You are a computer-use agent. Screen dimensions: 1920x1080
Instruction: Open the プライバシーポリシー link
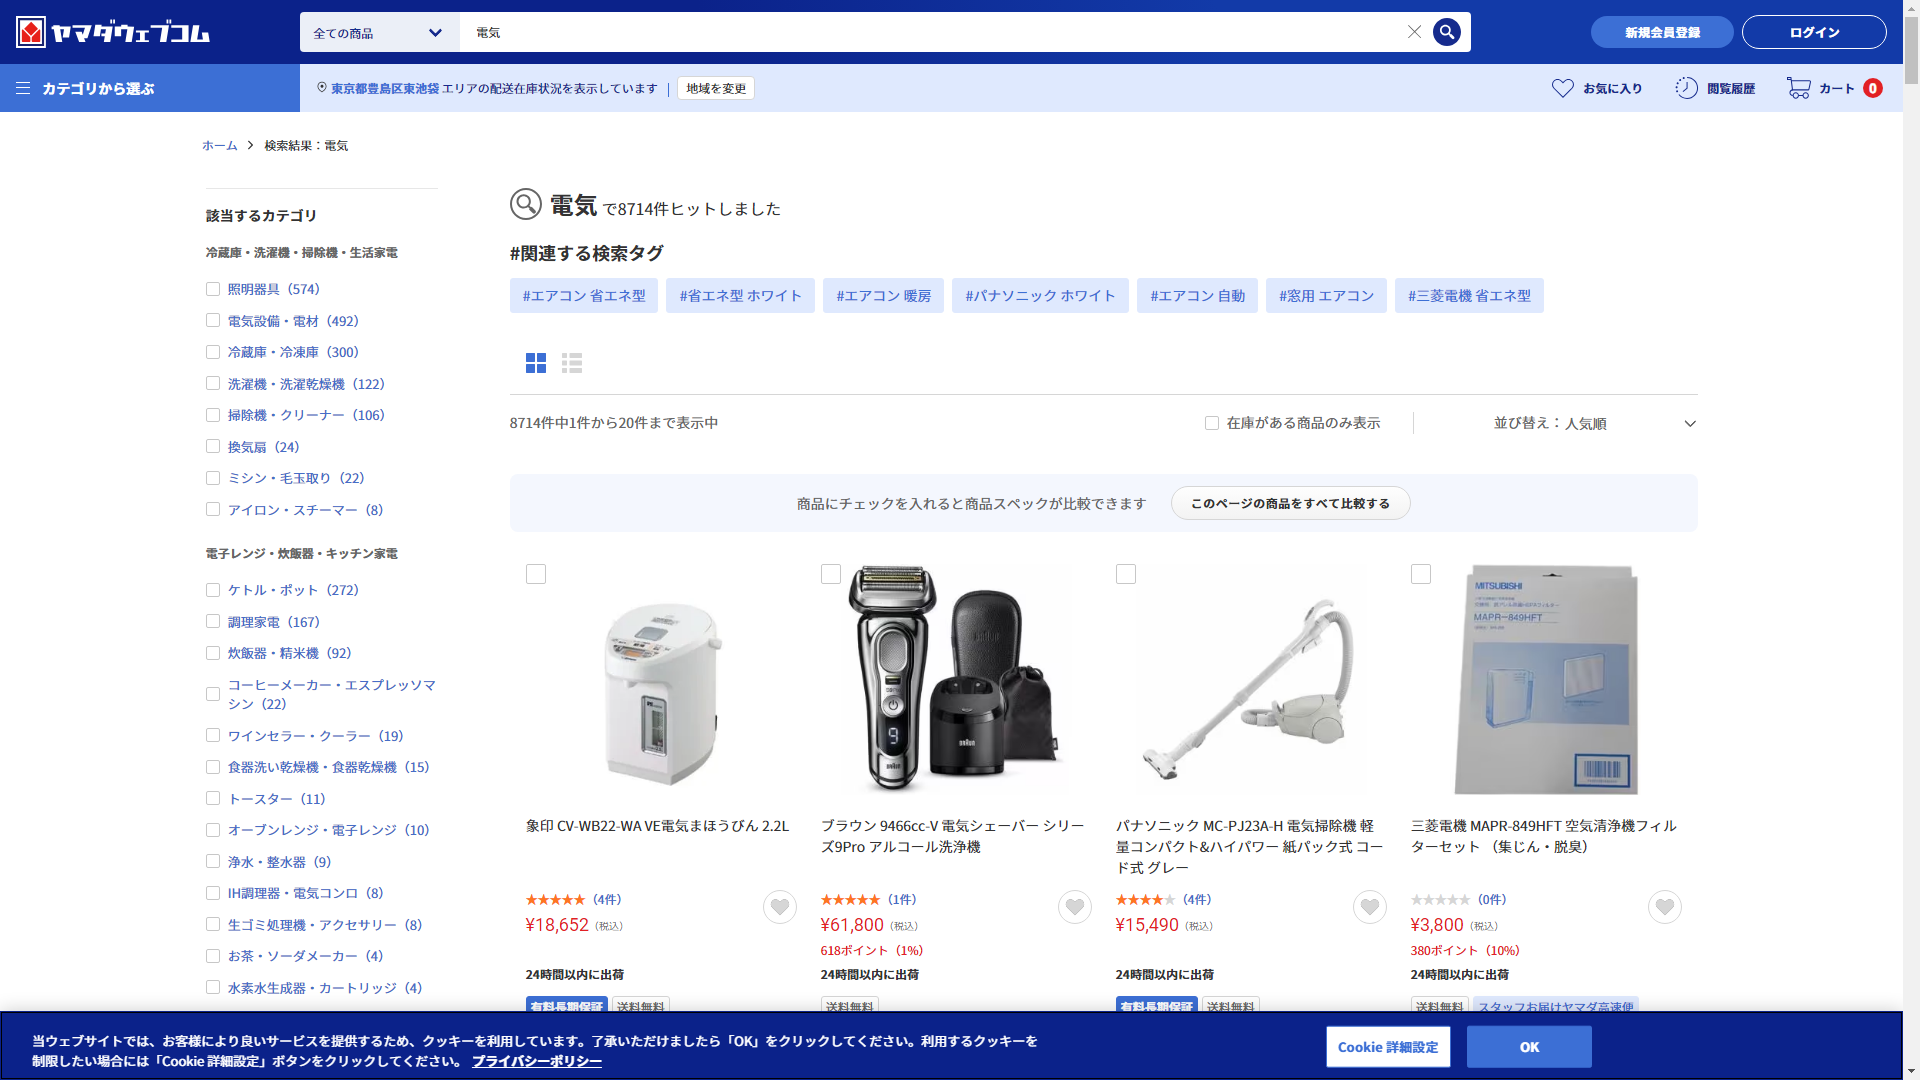(x=536, y=1061)
